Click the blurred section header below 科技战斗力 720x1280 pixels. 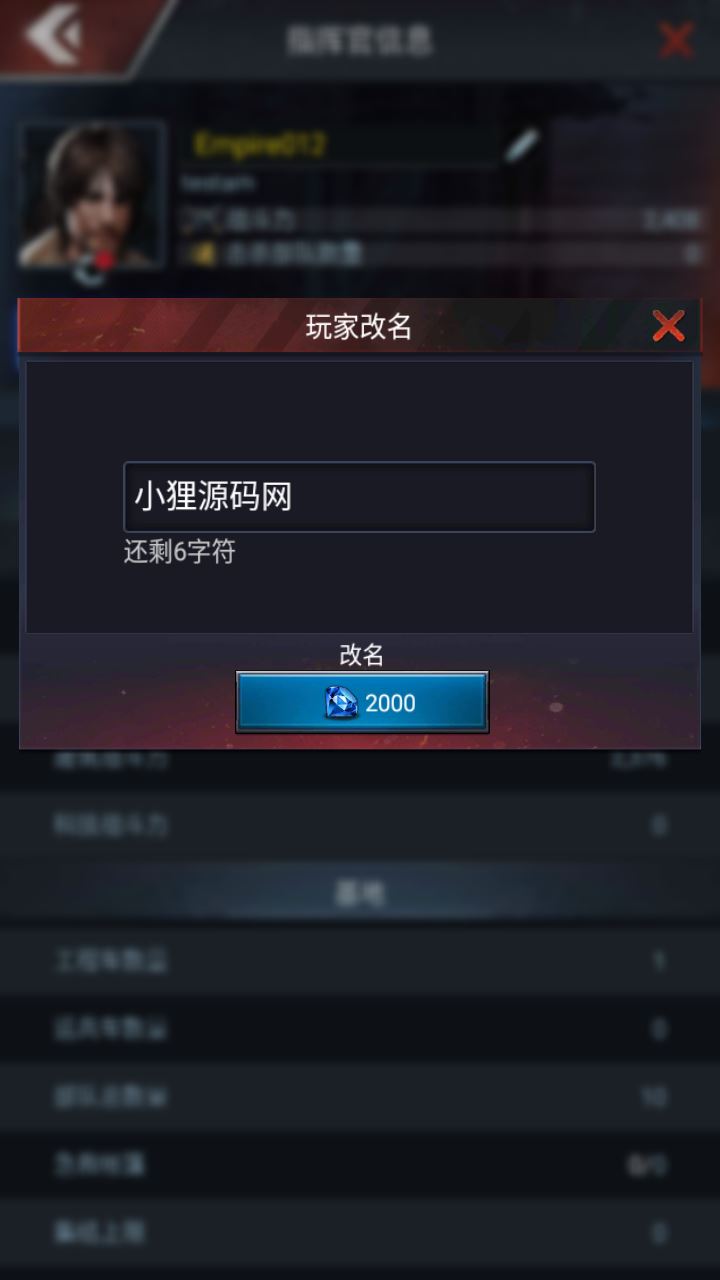point(360,893)
